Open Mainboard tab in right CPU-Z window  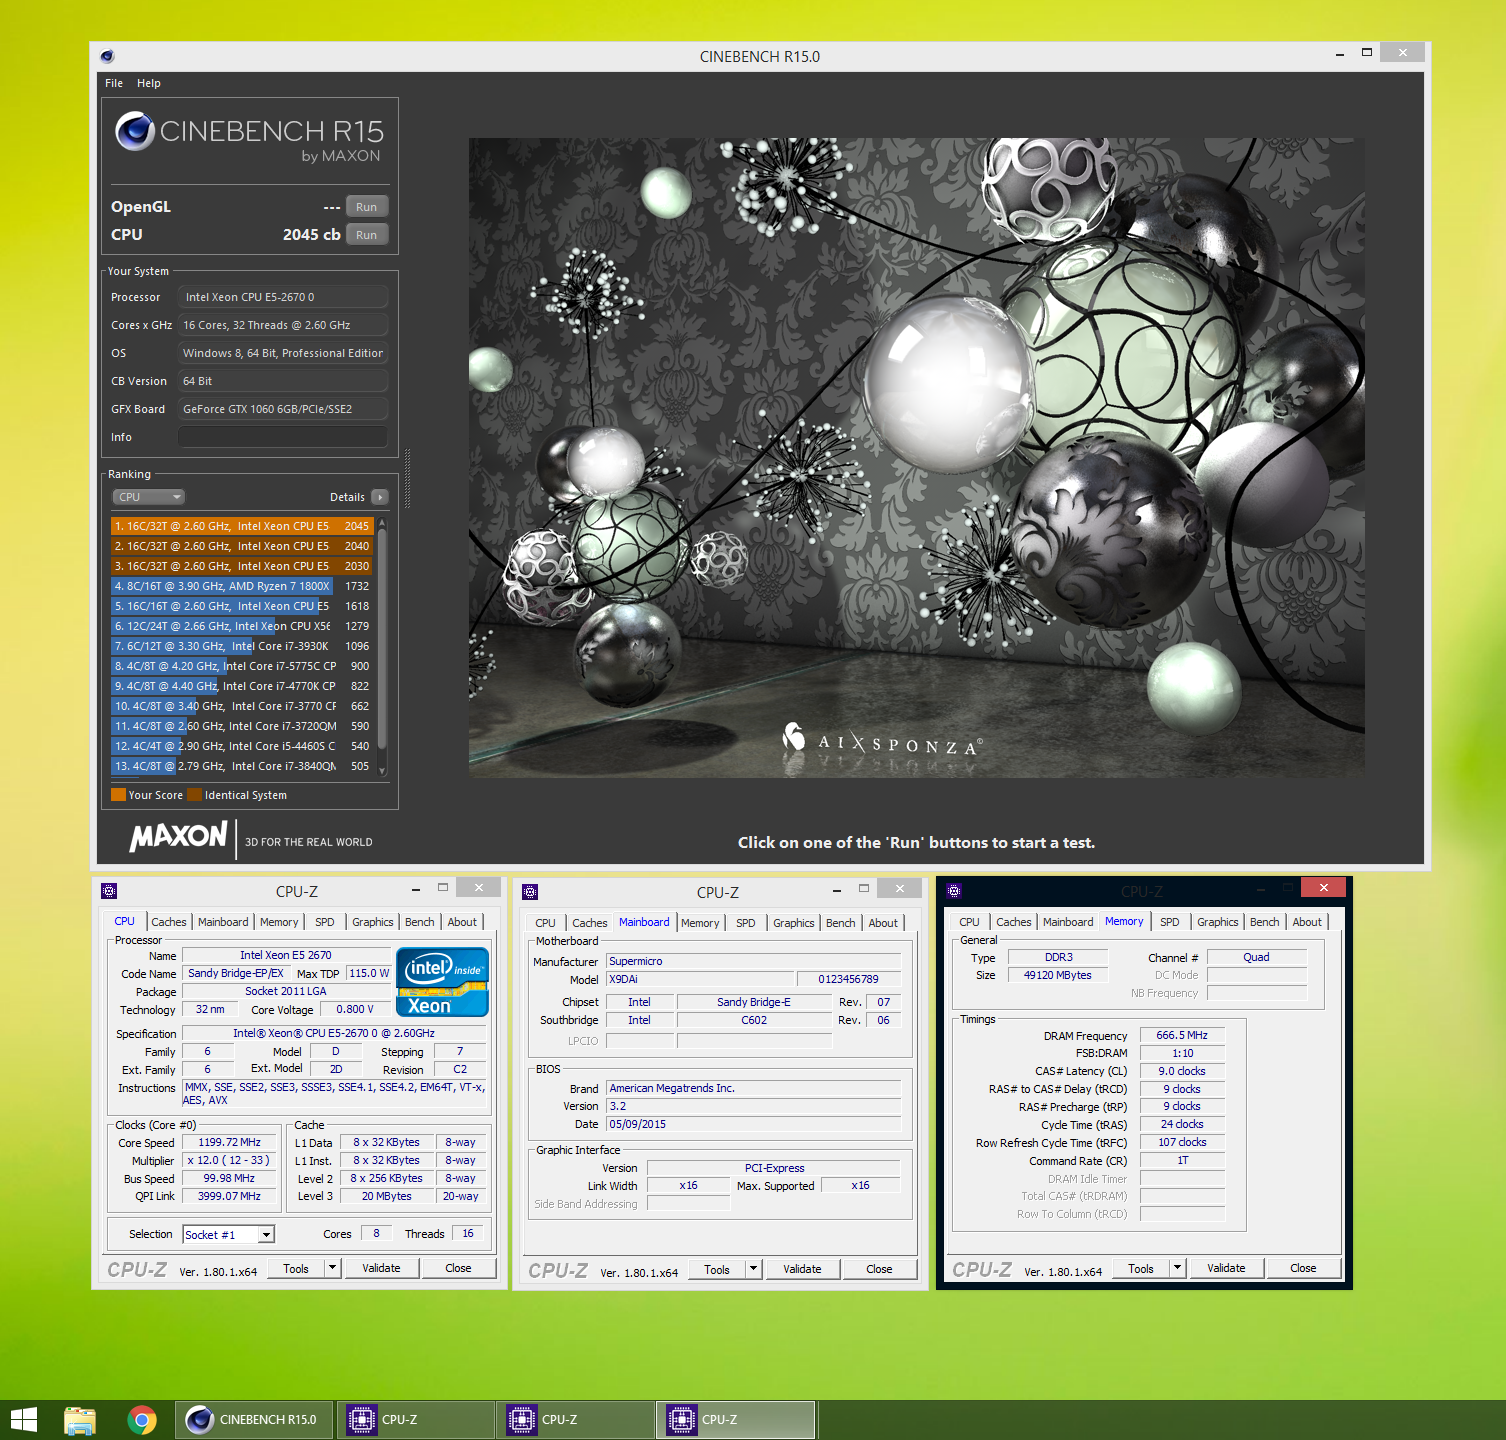(x=1068, y=922)
